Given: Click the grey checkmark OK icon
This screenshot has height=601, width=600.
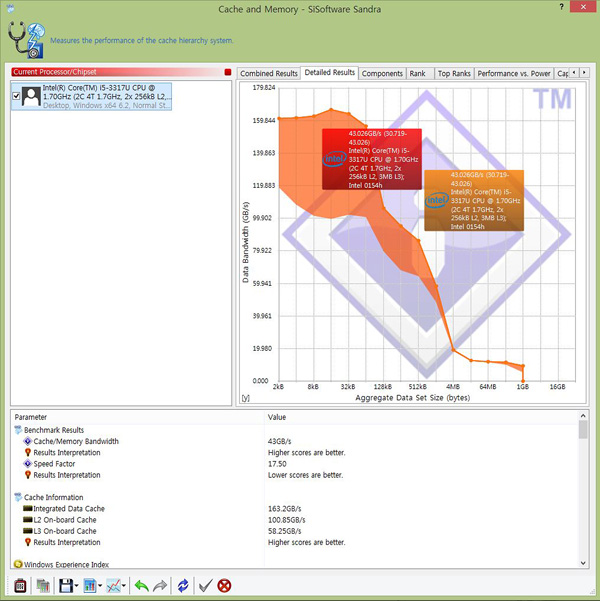Looking at the screenshot, I should (x=205, y=586).
